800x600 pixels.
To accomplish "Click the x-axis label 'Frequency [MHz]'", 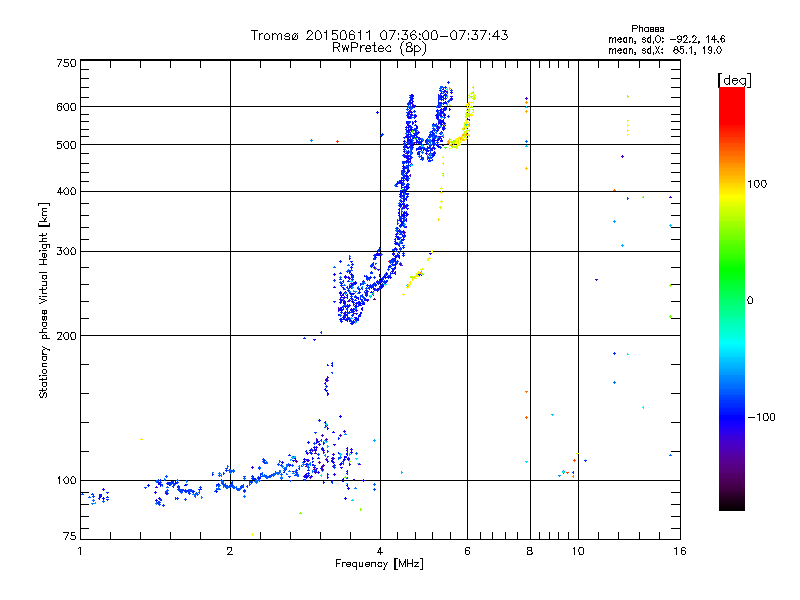I will point(379,564).
